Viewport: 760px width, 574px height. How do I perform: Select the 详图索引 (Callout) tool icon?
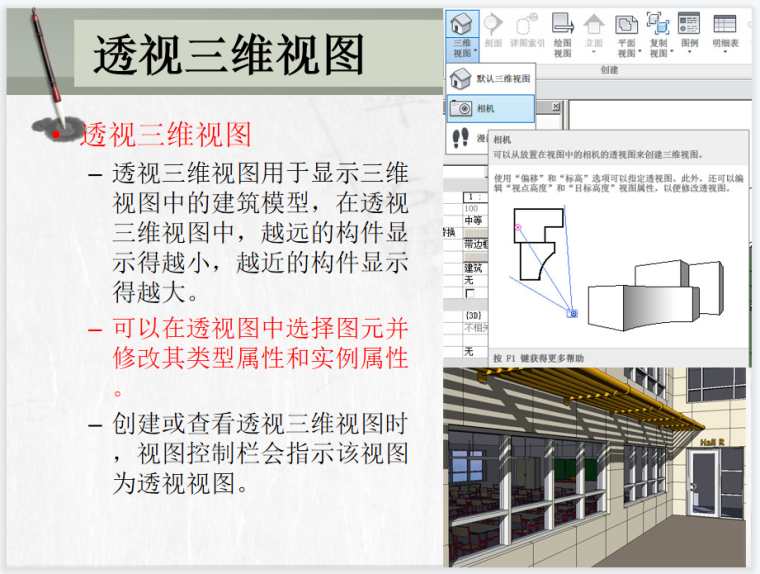[526, 24]
